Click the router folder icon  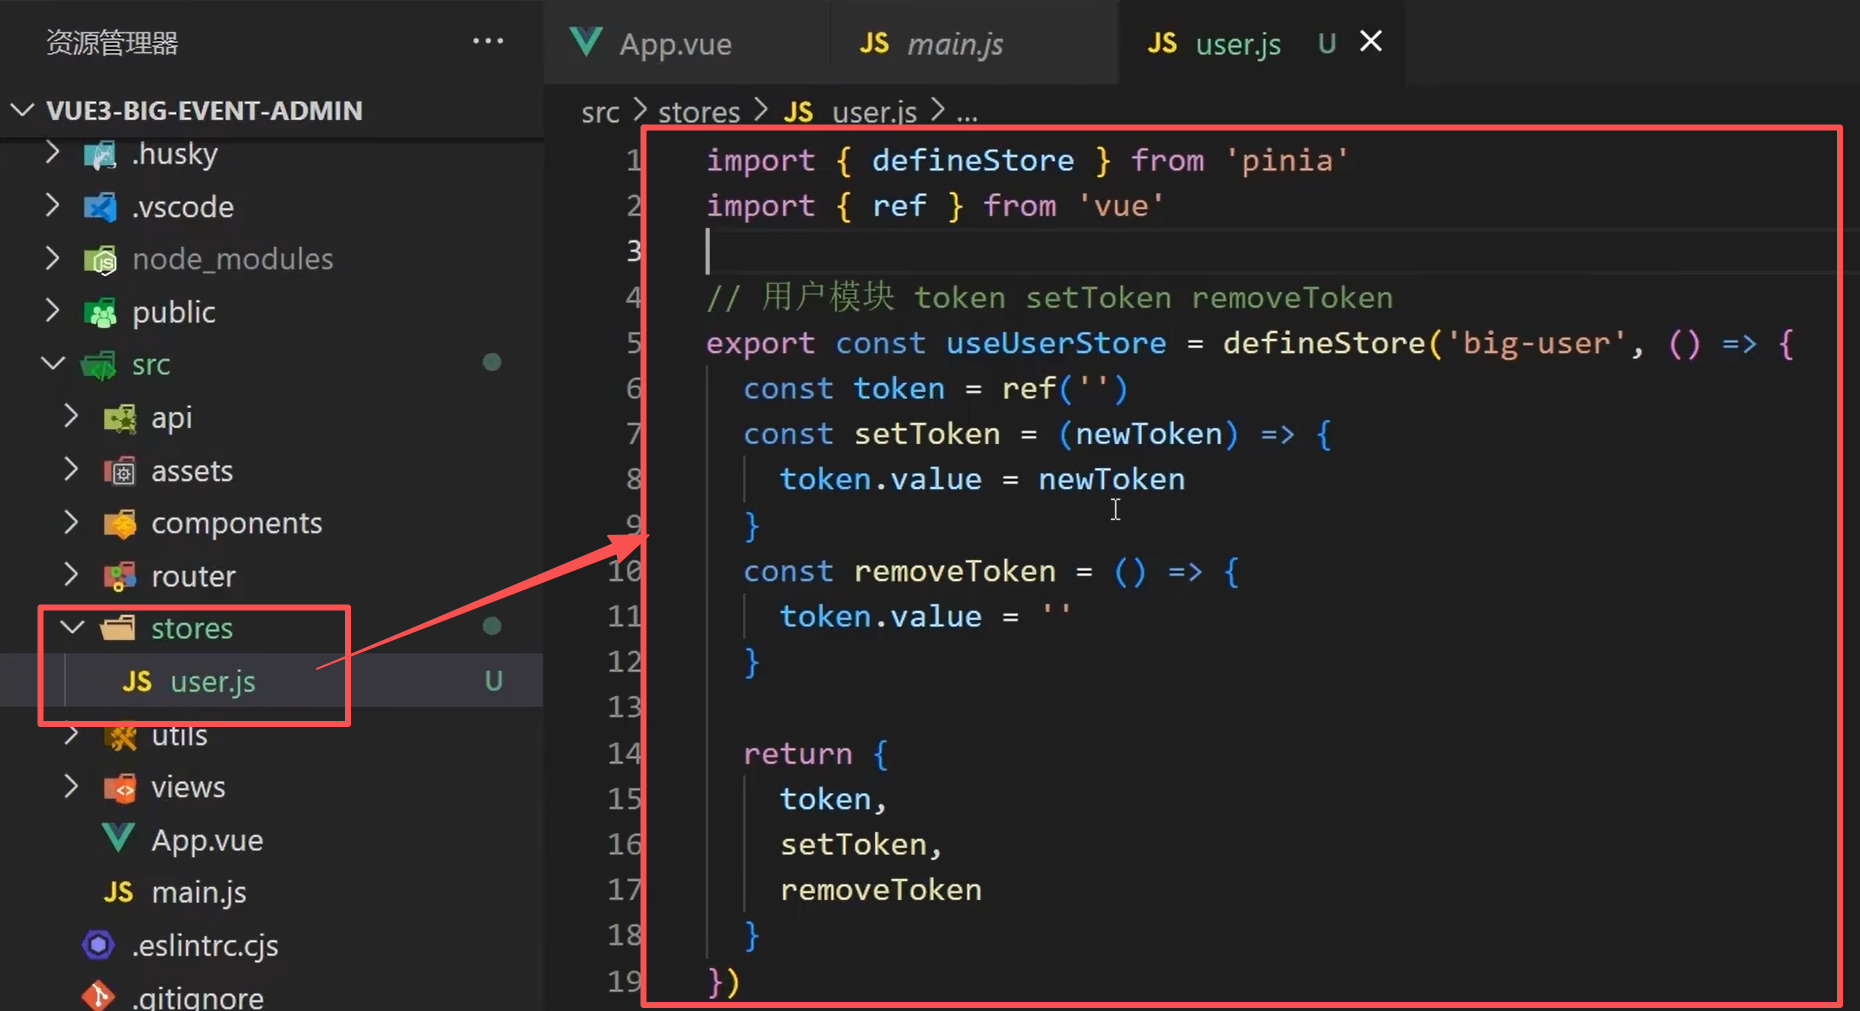(120, 576)
